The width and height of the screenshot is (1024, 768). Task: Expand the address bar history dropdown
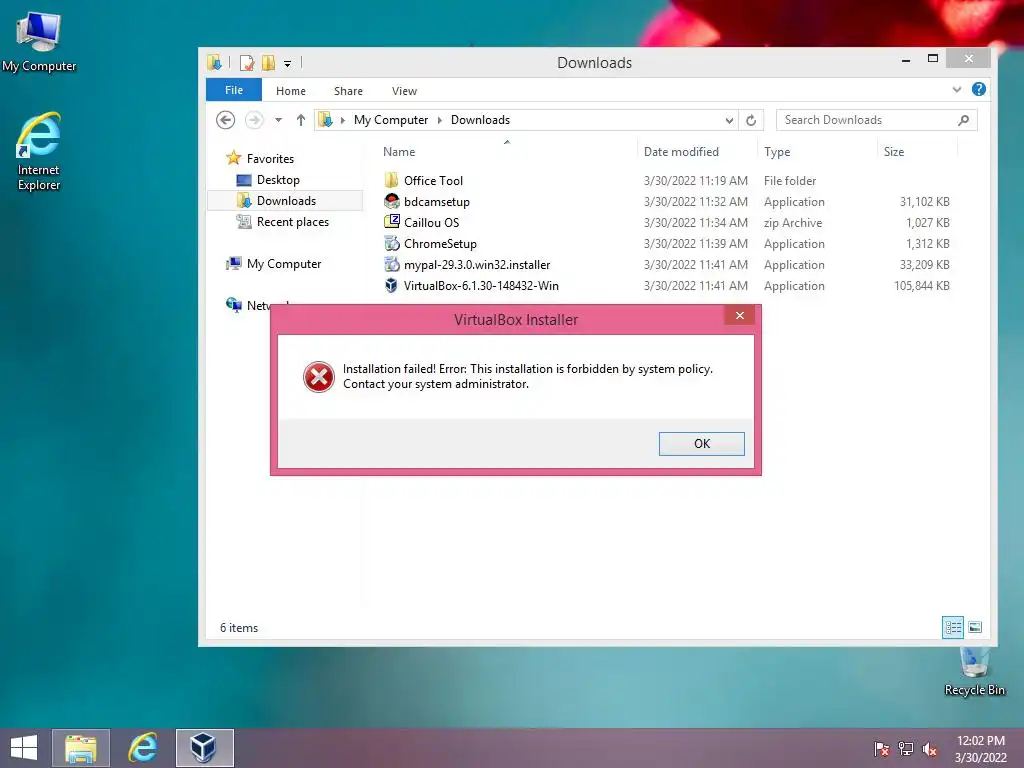(x=729, y=120)
